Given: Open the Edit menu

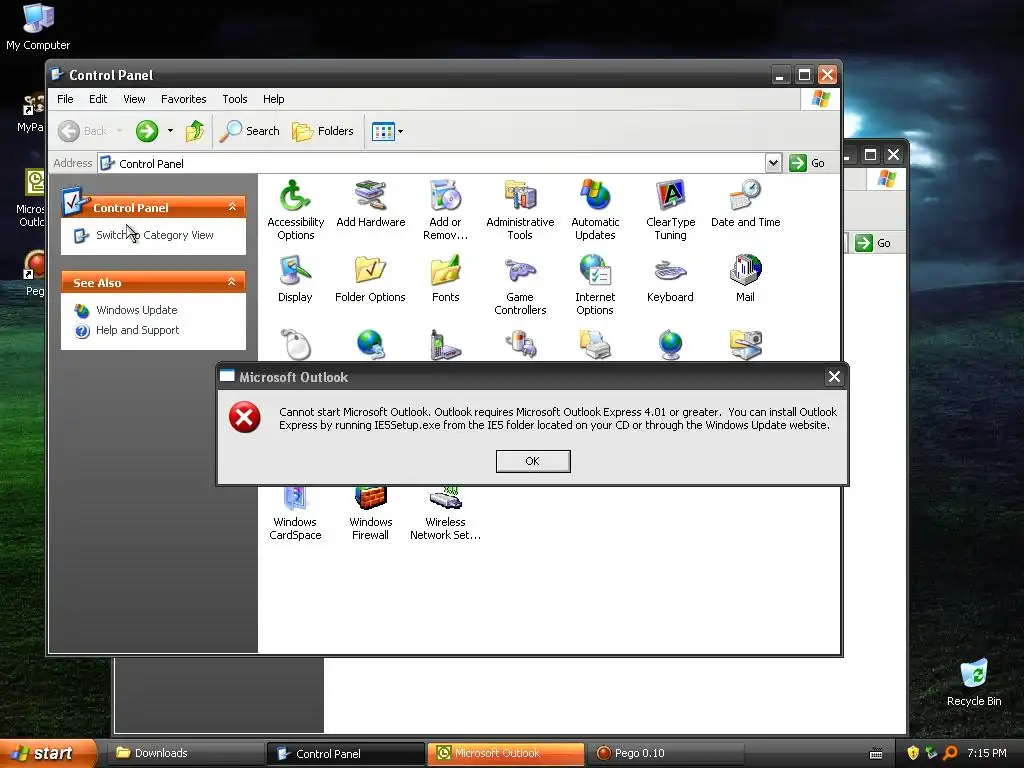Looking at the screenshot, I should pos(98,99).
